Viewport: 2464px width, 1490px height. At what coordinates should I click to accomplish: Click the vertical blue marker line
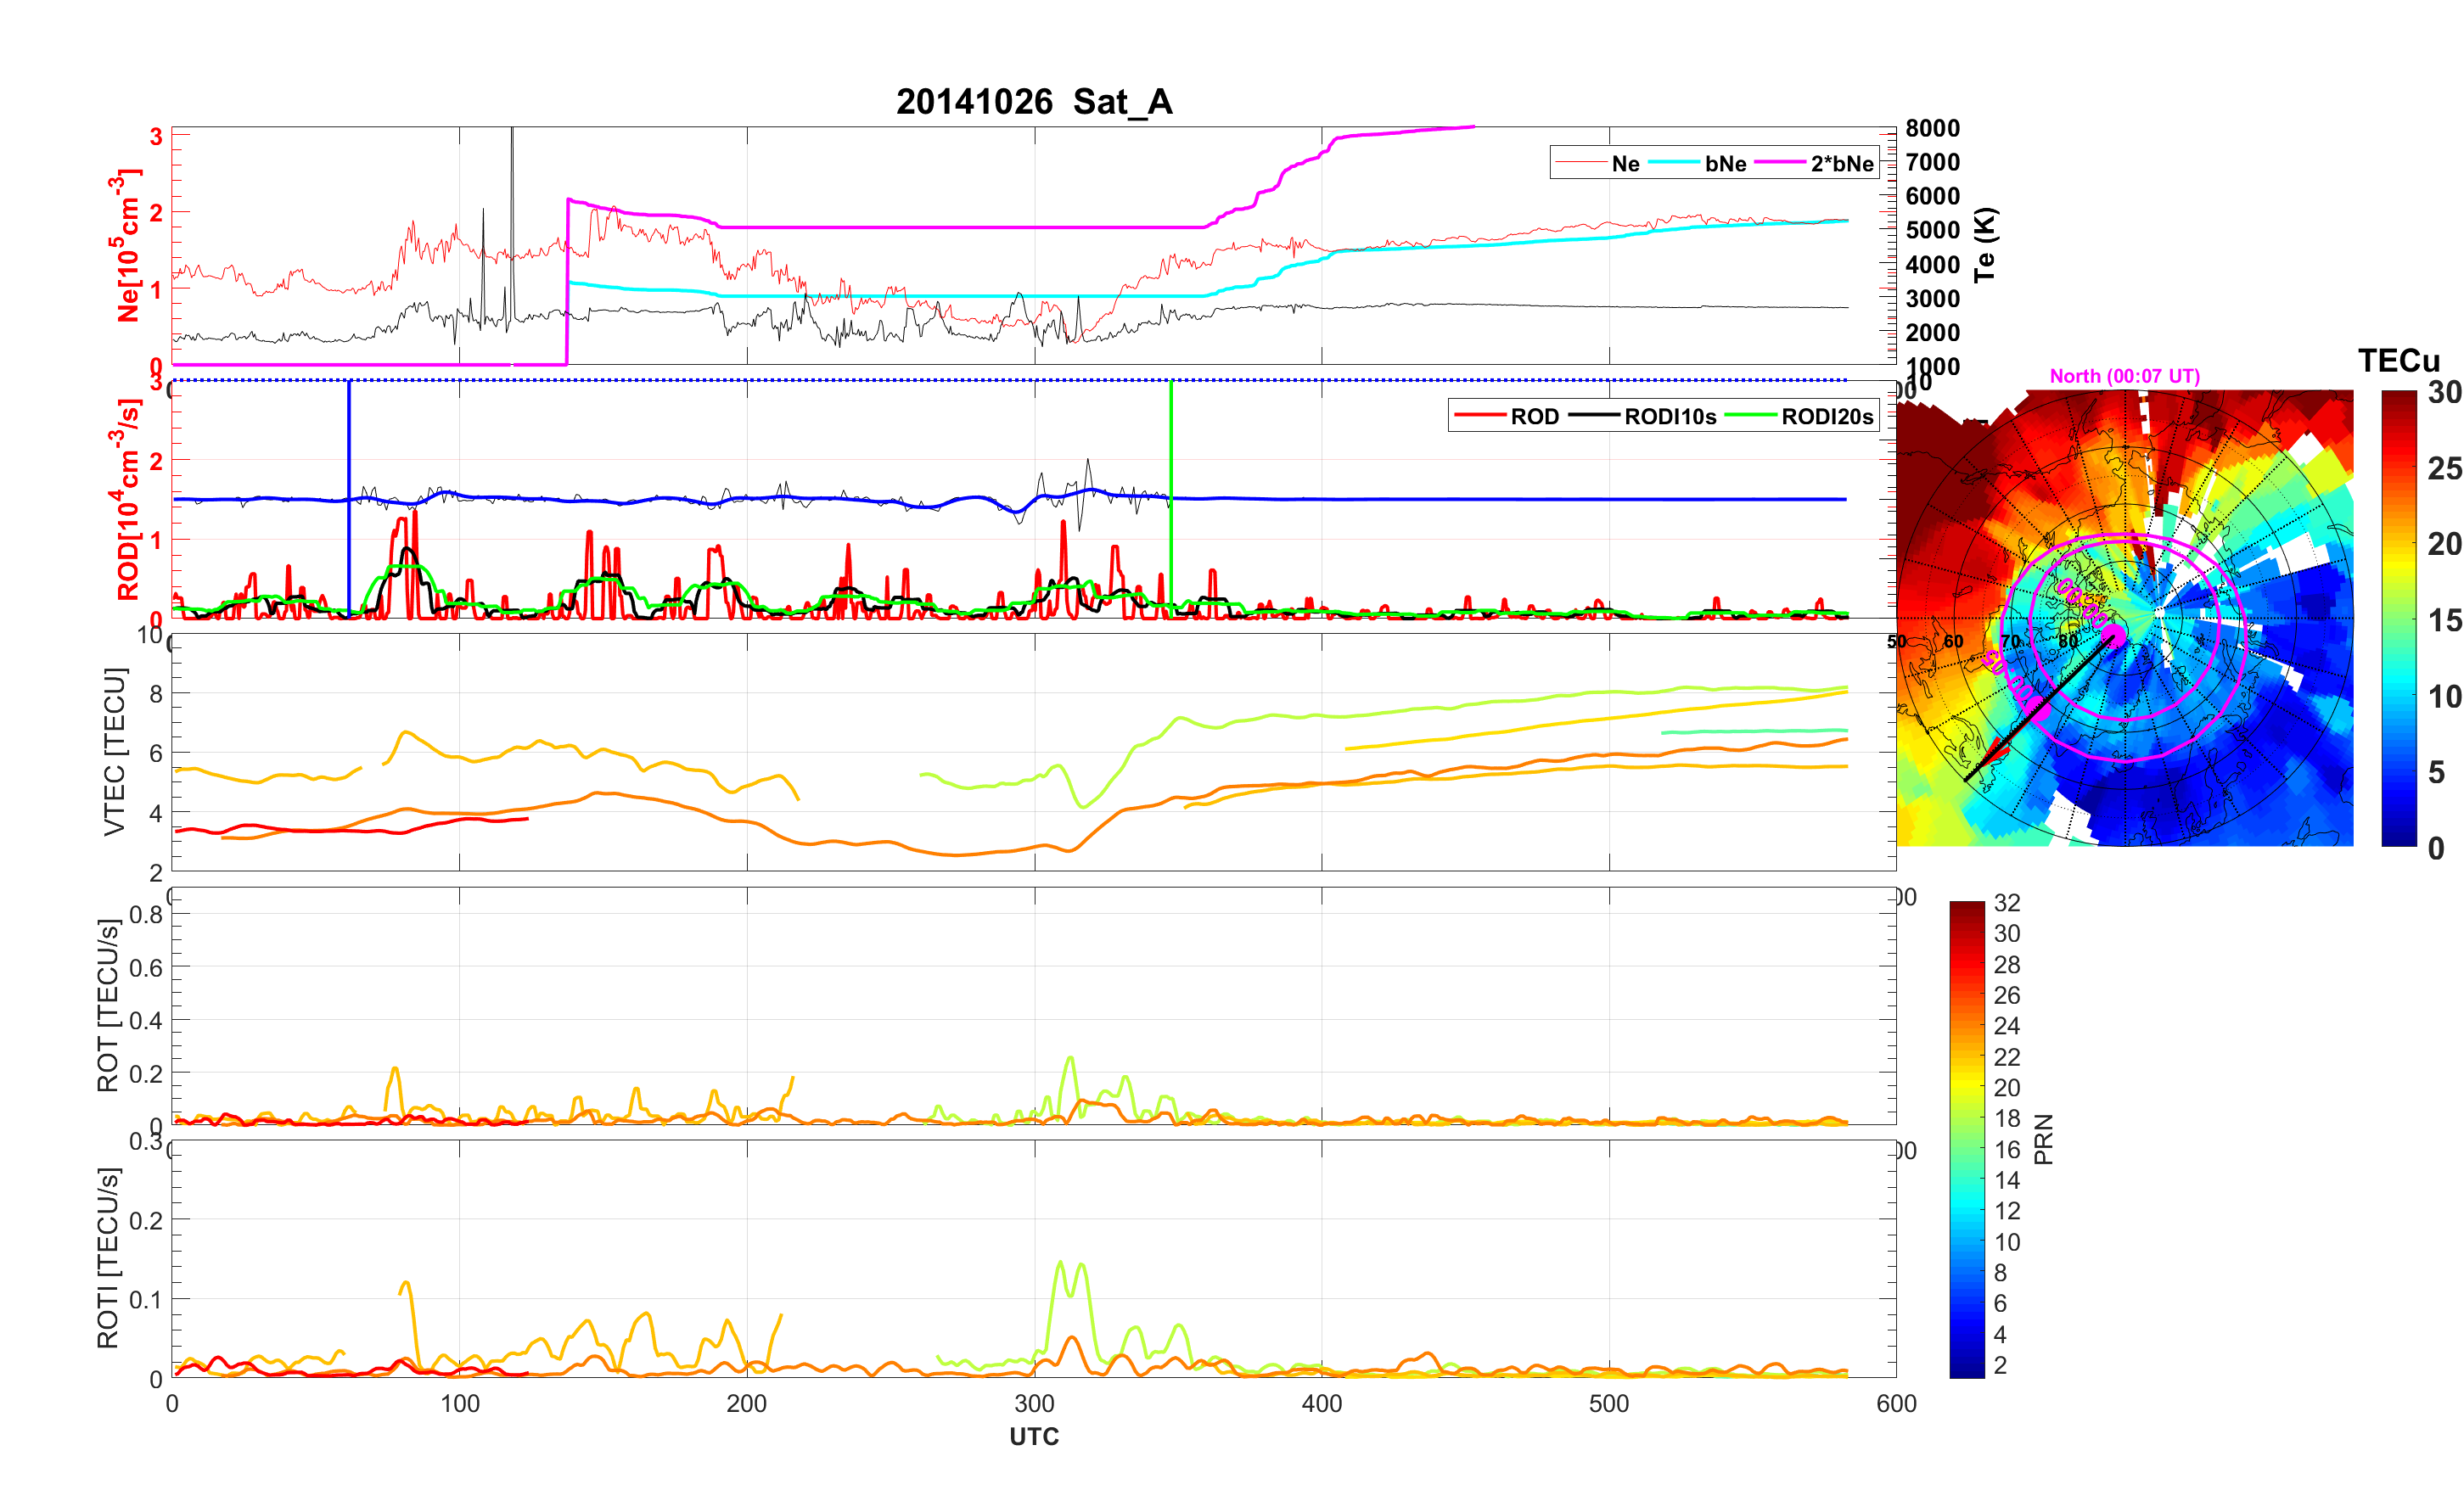tap(349, 450)
